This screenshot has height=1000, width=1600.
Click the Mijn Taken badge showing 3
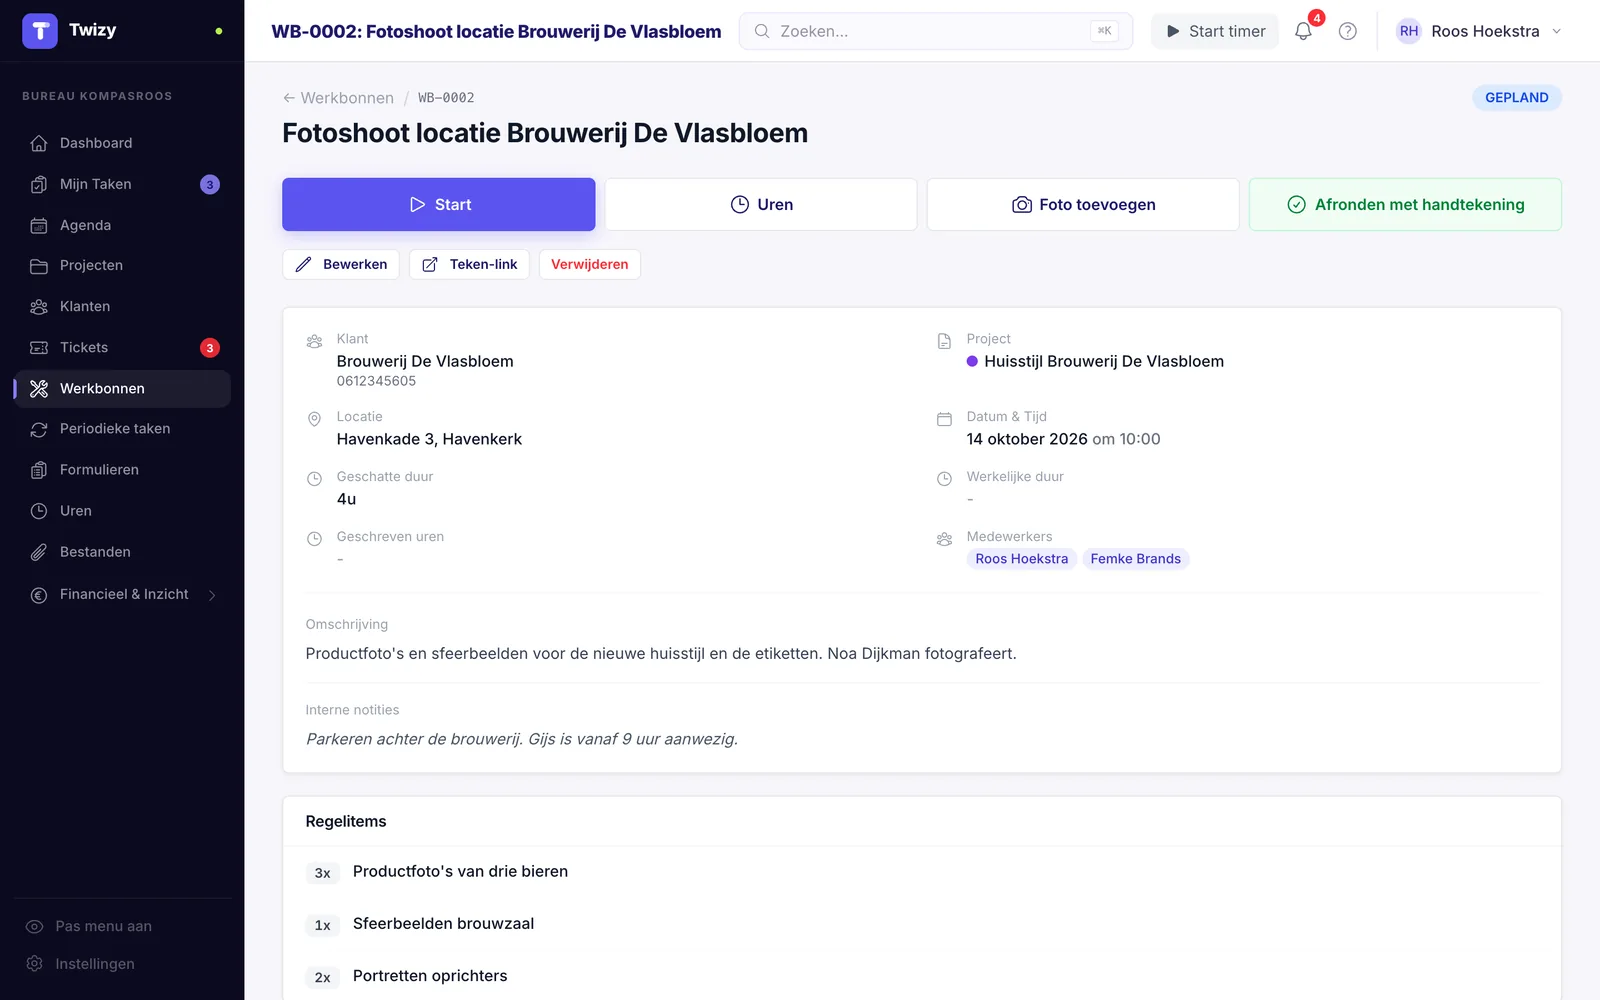tap(210, 185)
